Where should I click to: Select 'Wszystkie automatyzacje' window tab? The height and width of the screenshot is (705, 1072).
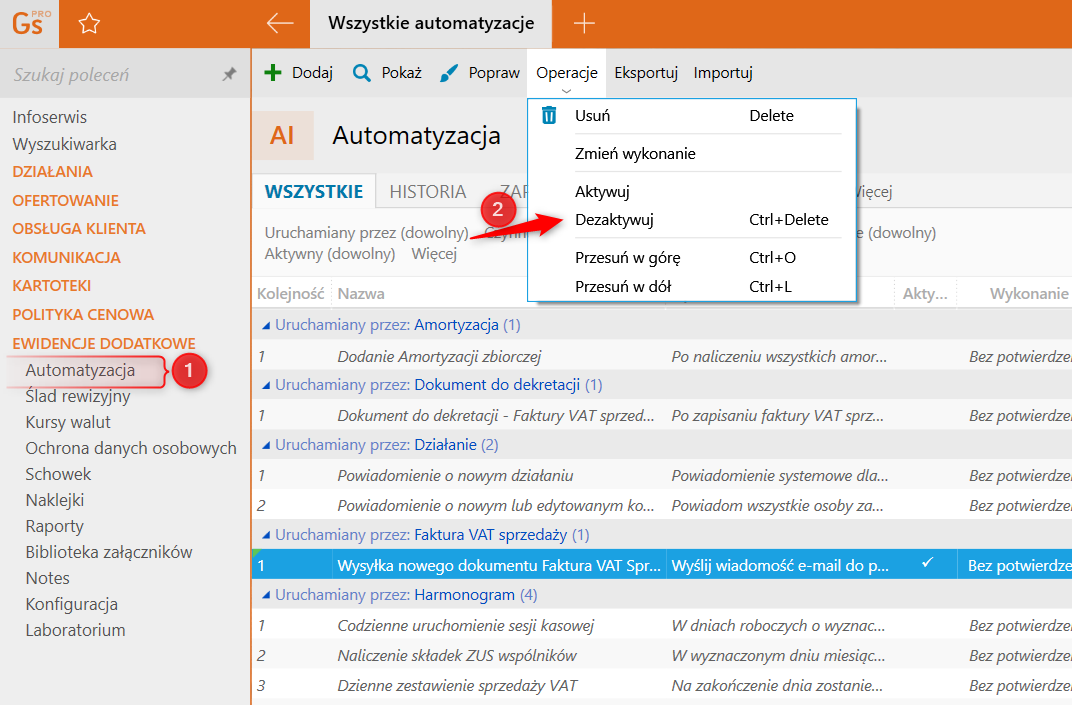tap(431, 23)
